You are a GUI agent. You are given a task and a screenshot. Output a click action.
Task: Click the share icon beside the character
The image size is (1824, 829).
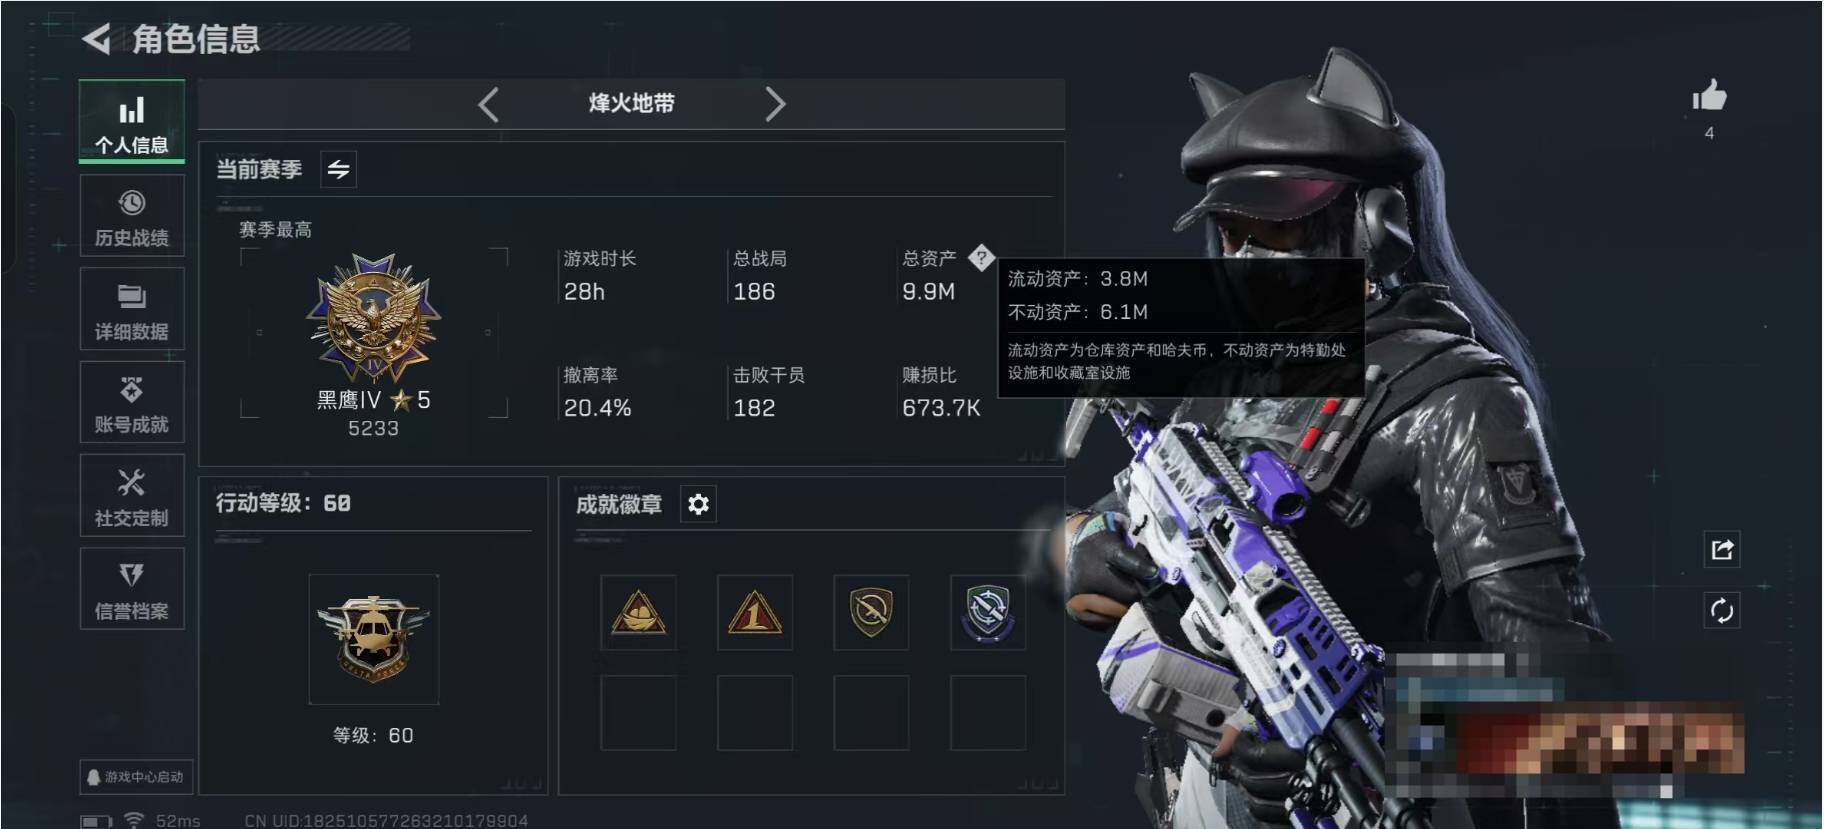point(1721,549)
